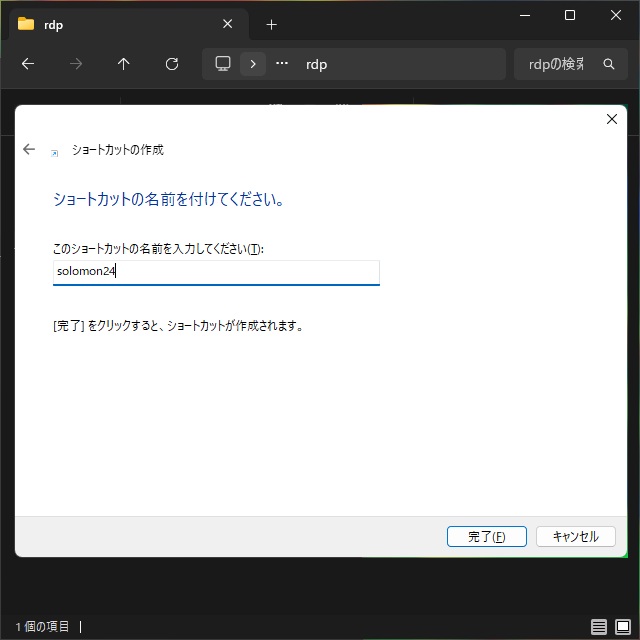
Task: Refresh the rdp folder view
Action: pyautogui.click(x=172, y=64)
